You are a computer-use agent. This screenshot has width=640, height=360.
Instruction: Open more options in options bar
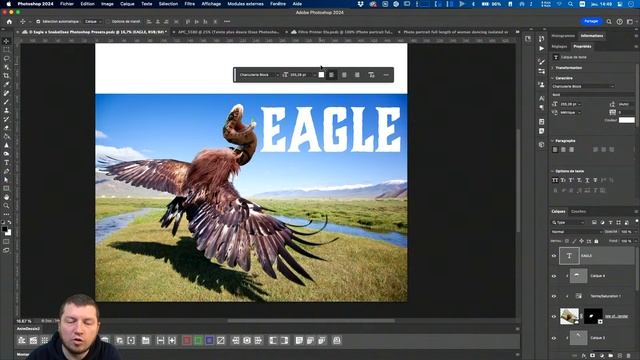click(x=227, y=21)
